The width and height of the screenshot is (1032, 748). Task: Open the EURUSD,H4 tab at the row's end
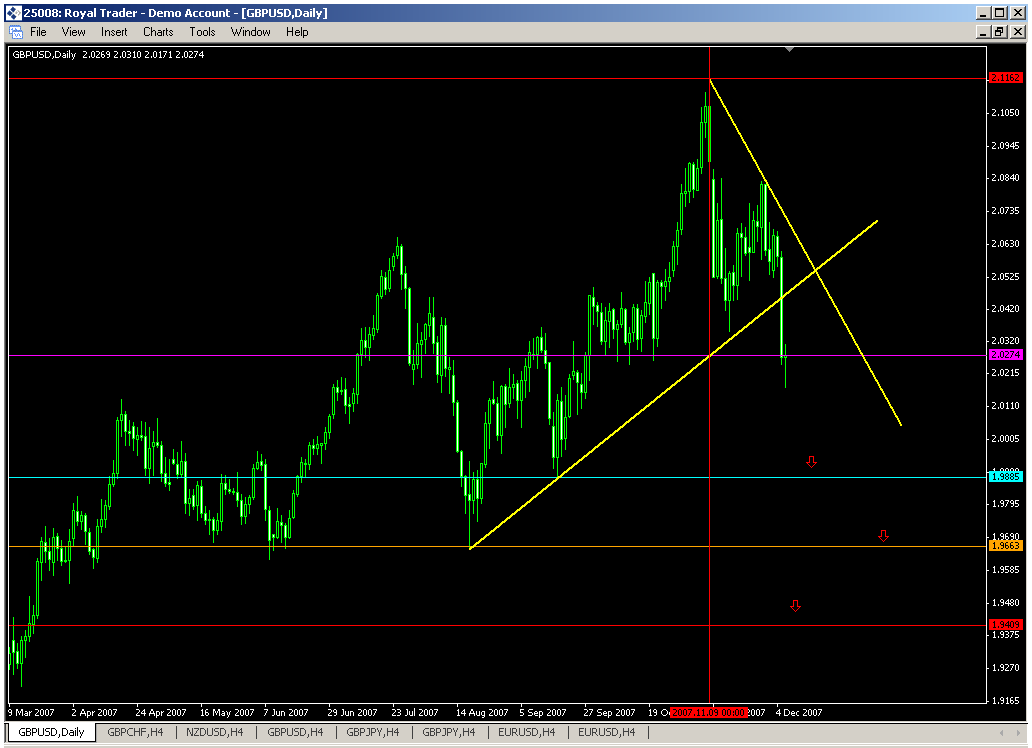tap(606, 732)
